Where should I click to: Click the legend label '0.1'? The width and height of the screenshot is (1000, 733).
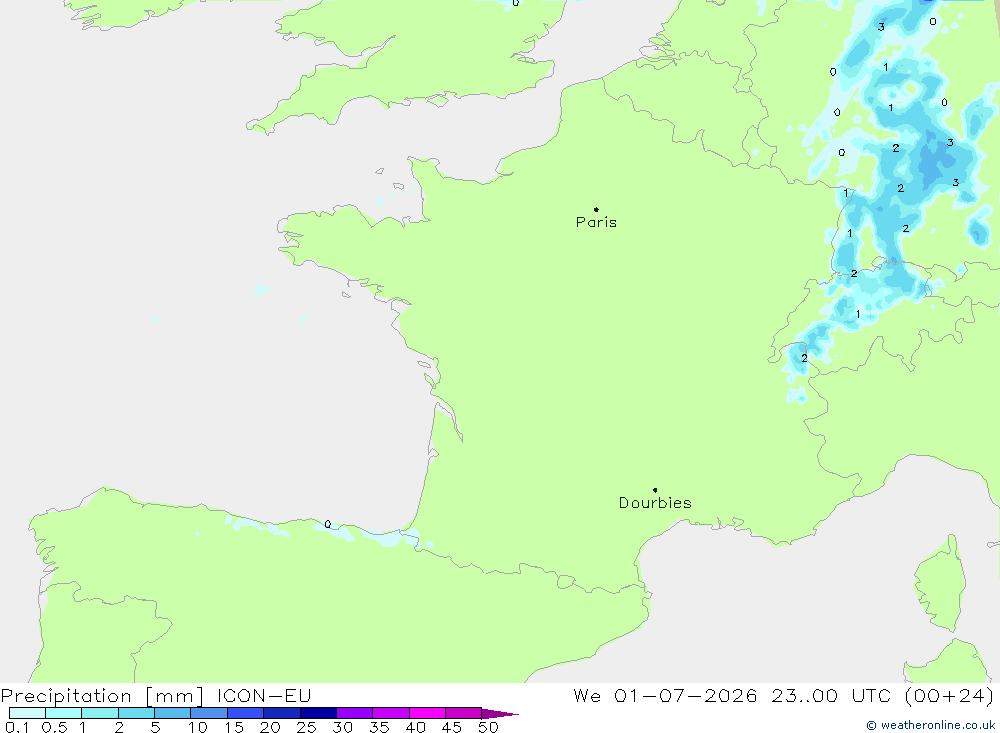(17, 727)
